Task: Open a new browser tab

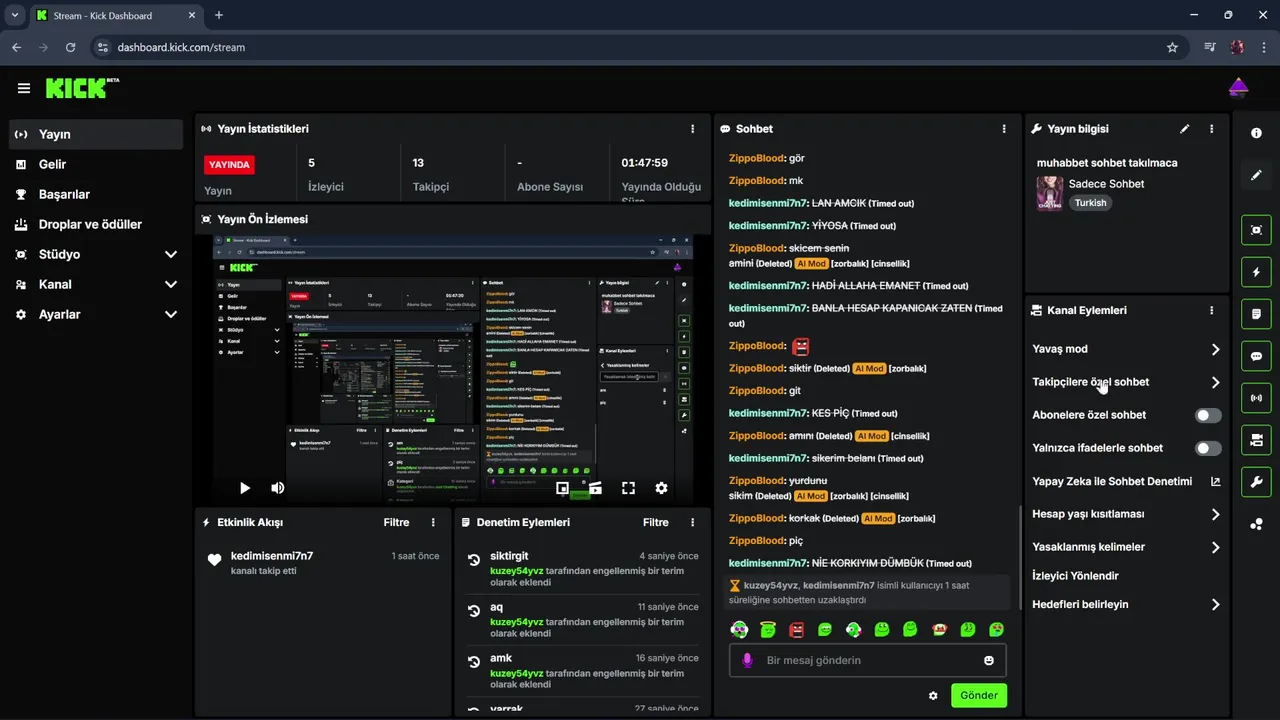Action: [x=219, y=15]
